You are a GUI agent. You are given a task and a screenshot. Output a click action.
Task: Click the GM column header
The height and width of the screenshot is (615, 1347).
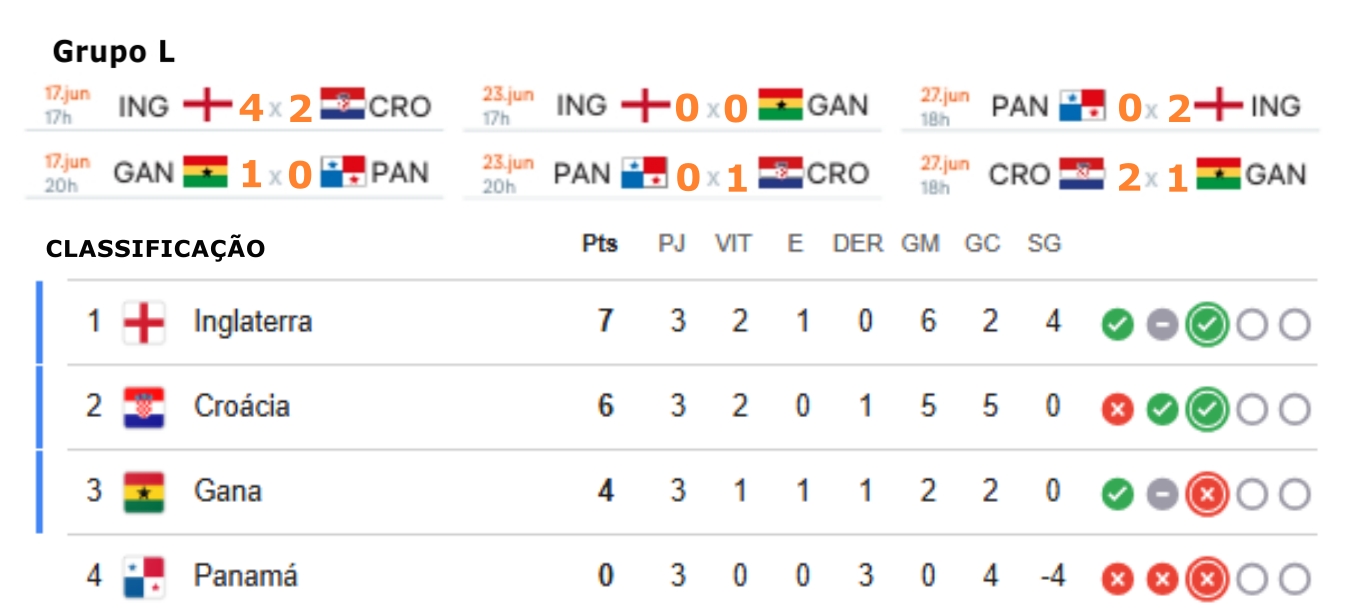point(920,244)
